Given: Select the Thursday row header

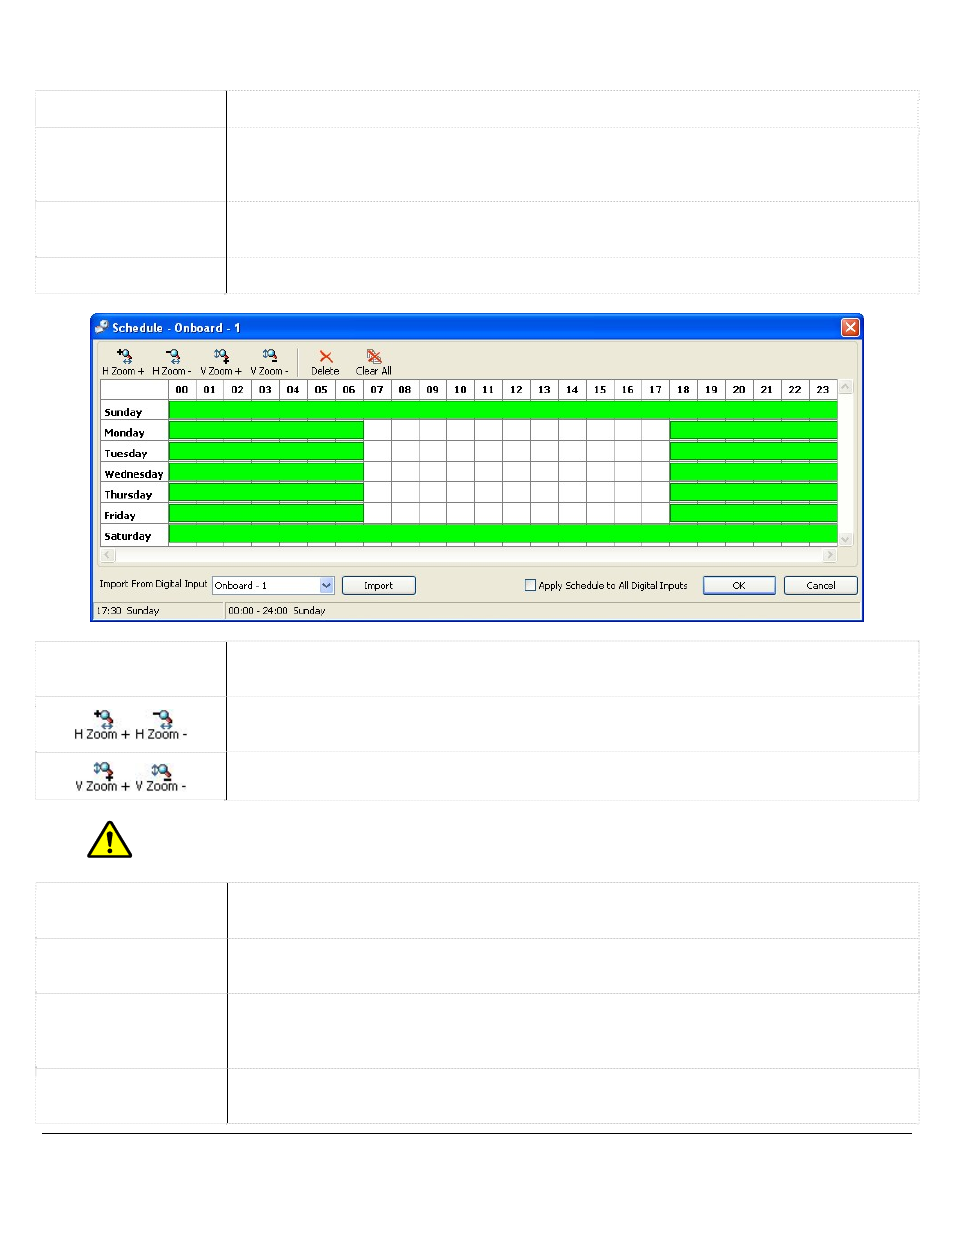Looking at the screenshot, I should pyautogui.click(x=134, y=495).
